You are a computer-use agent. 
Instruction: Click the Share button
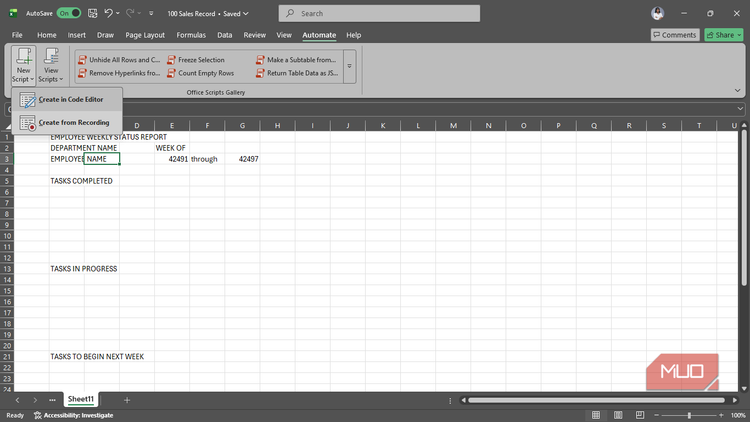click(x=723, y=35)
